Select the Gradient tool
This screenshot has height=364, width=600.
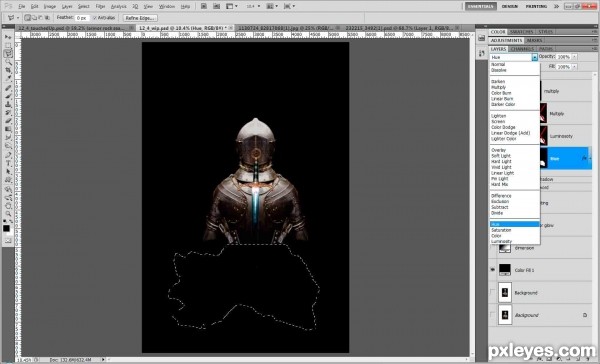8,129
